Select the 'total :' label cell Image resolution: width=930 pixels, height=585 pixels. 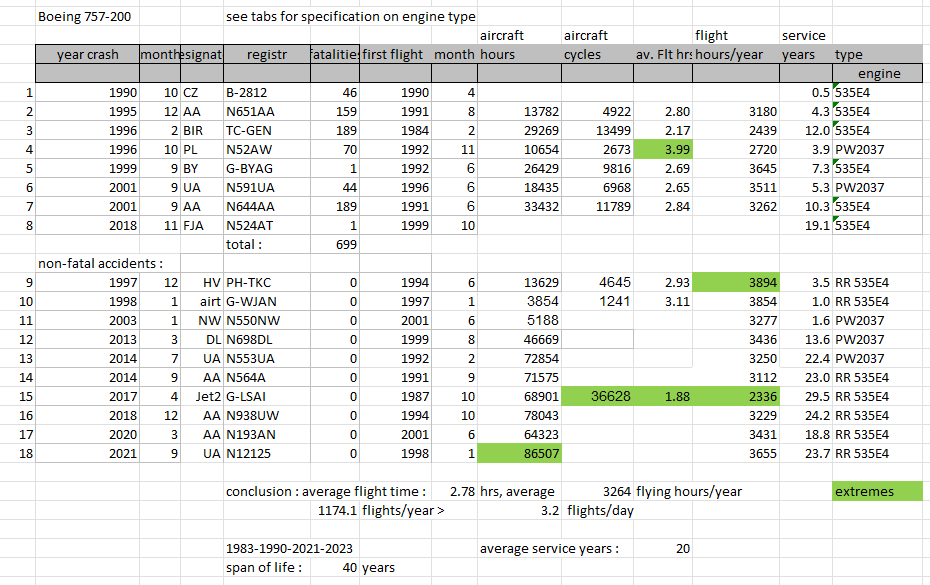click(267, 244)
